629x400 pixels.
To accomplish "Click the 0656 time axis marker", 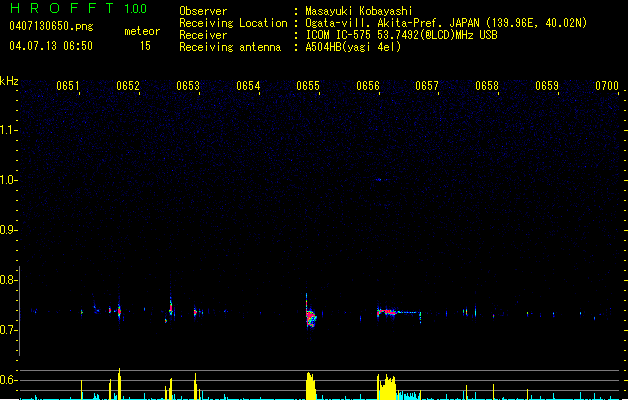I will 368,86.
